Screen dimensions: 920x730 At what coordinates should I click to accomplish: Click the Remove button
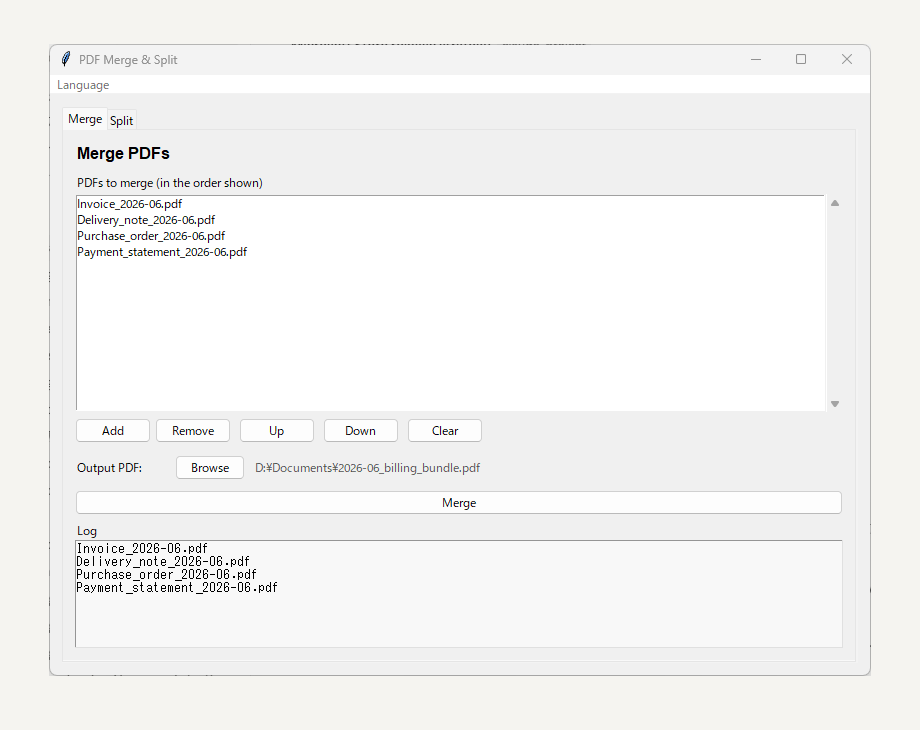(193, 431)
